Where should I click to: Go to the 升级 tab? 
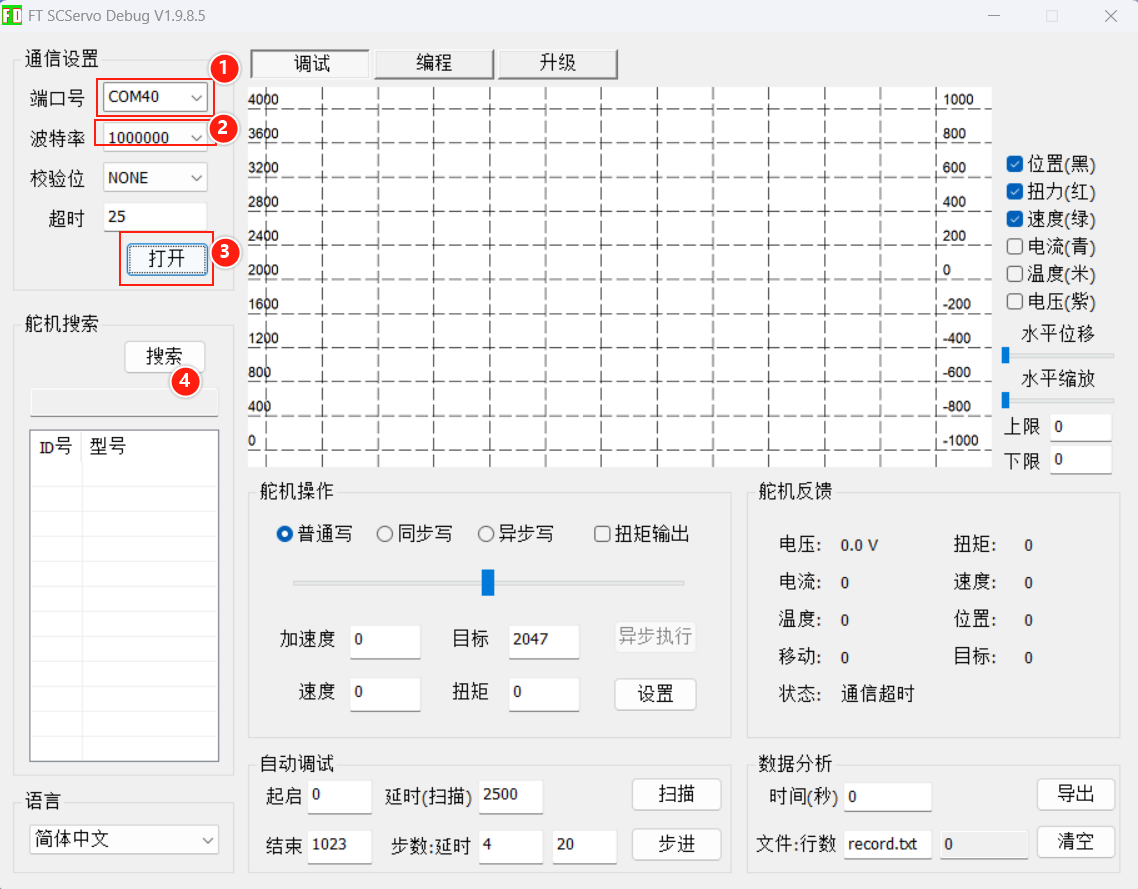coord(557,64)
